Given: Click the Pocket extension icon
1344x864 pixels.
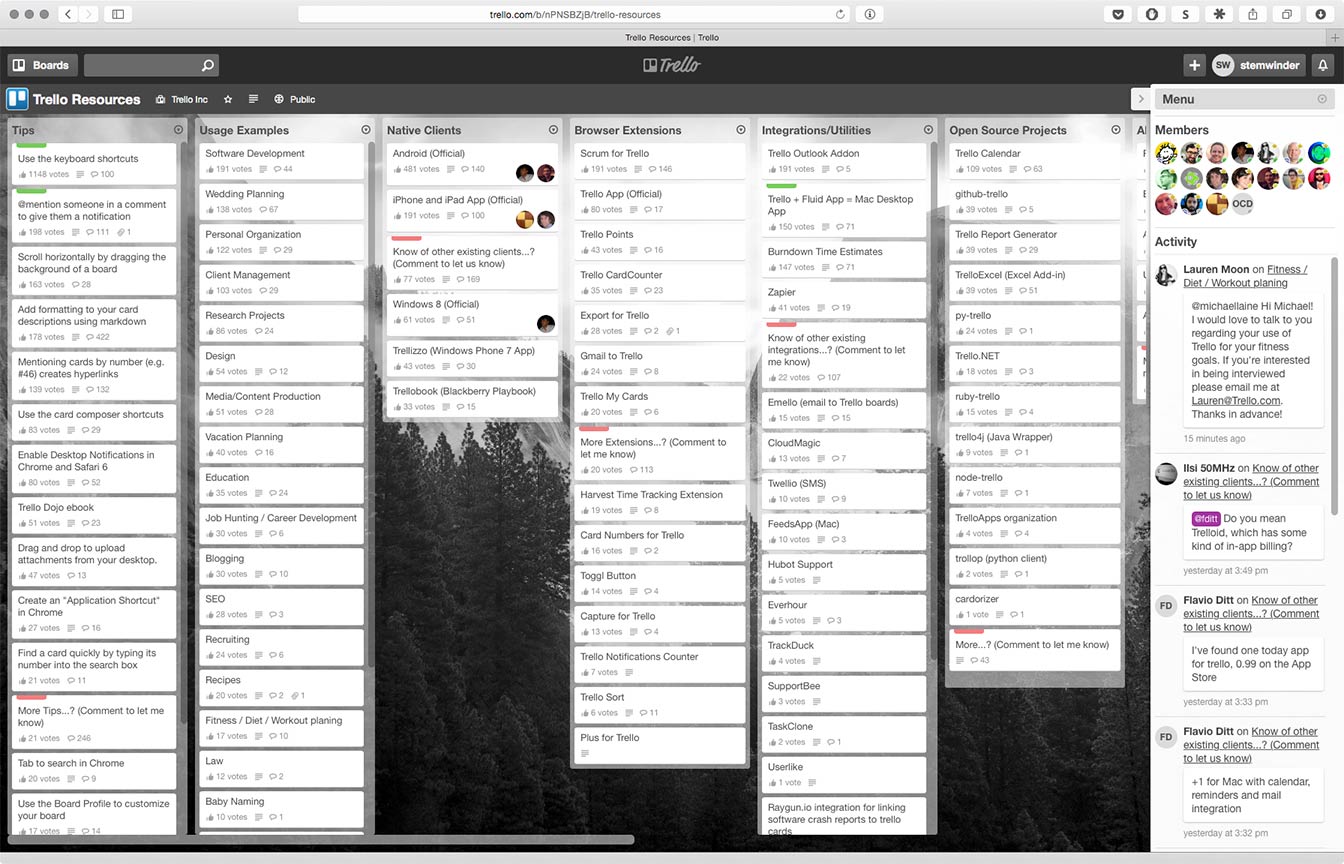Looking at the screenshot, I should [1117, 14].
